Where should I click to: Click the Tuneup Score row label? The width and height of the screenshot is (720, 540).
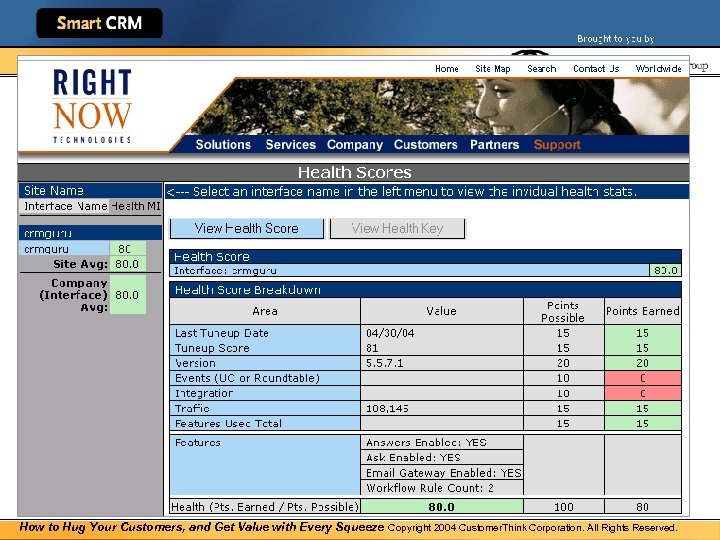pos(212,348)
